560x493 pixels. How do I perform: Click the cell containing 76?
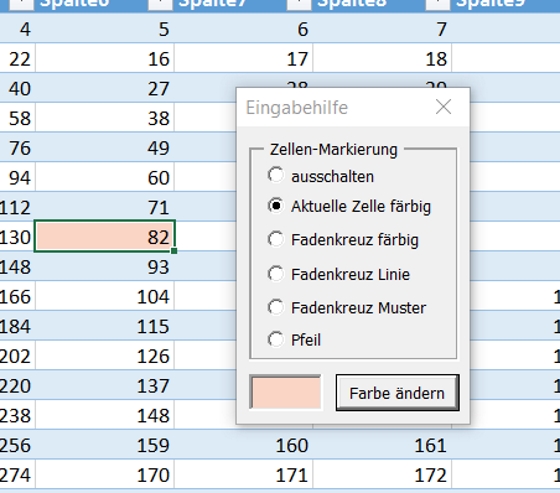pyautogui.click(x=18, y=147)
